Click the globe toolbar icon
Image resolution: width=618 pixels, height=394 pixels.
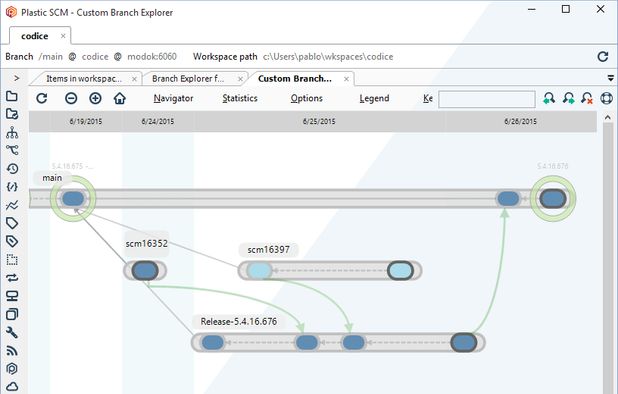click(x=607, y=98)
